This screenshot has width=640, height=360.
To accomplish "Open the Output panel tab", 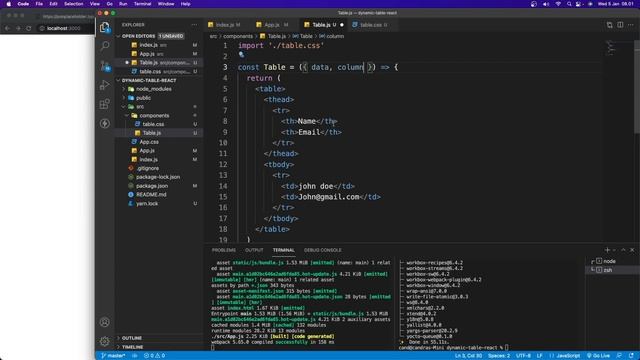I will pos(254,250).
